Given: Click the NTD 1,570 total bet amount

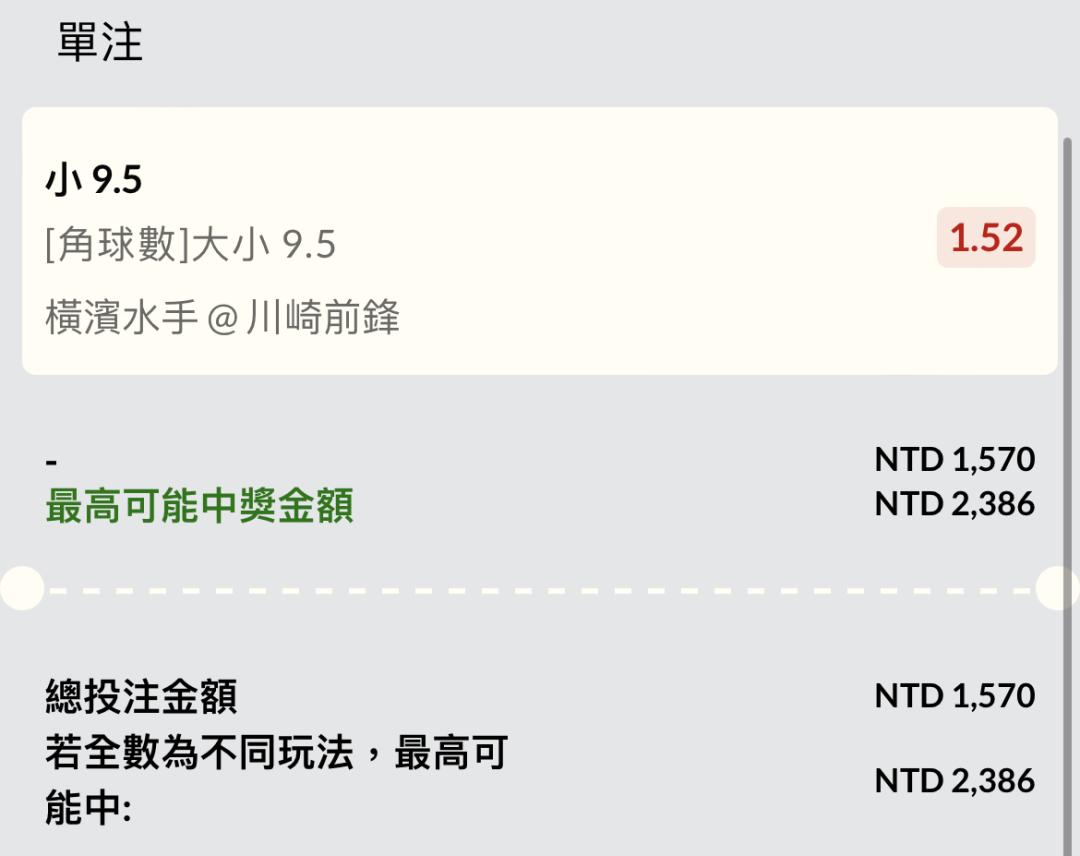Looking at the screenshot, I should coord(954,696).
